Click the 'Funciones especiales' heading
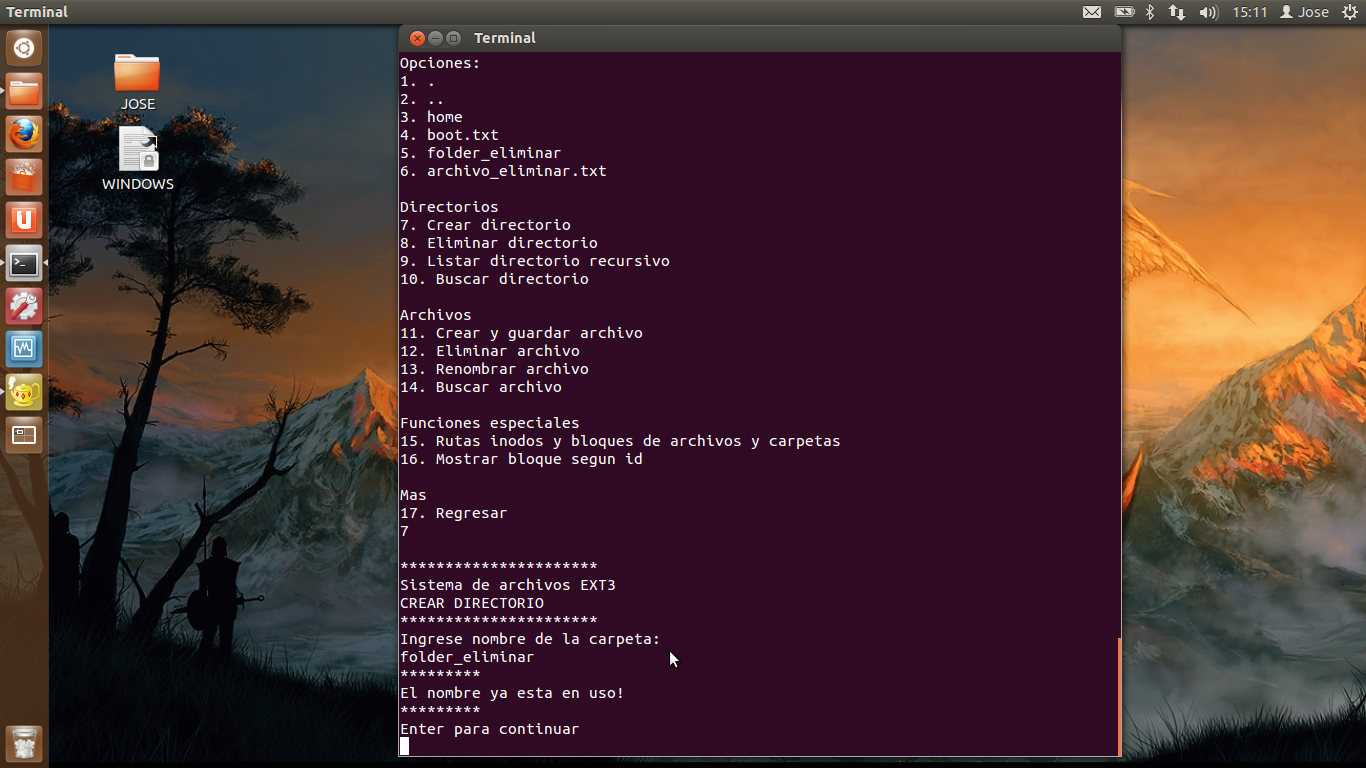Viewport: 1366px width, 768px height. [x=490, y=423]
